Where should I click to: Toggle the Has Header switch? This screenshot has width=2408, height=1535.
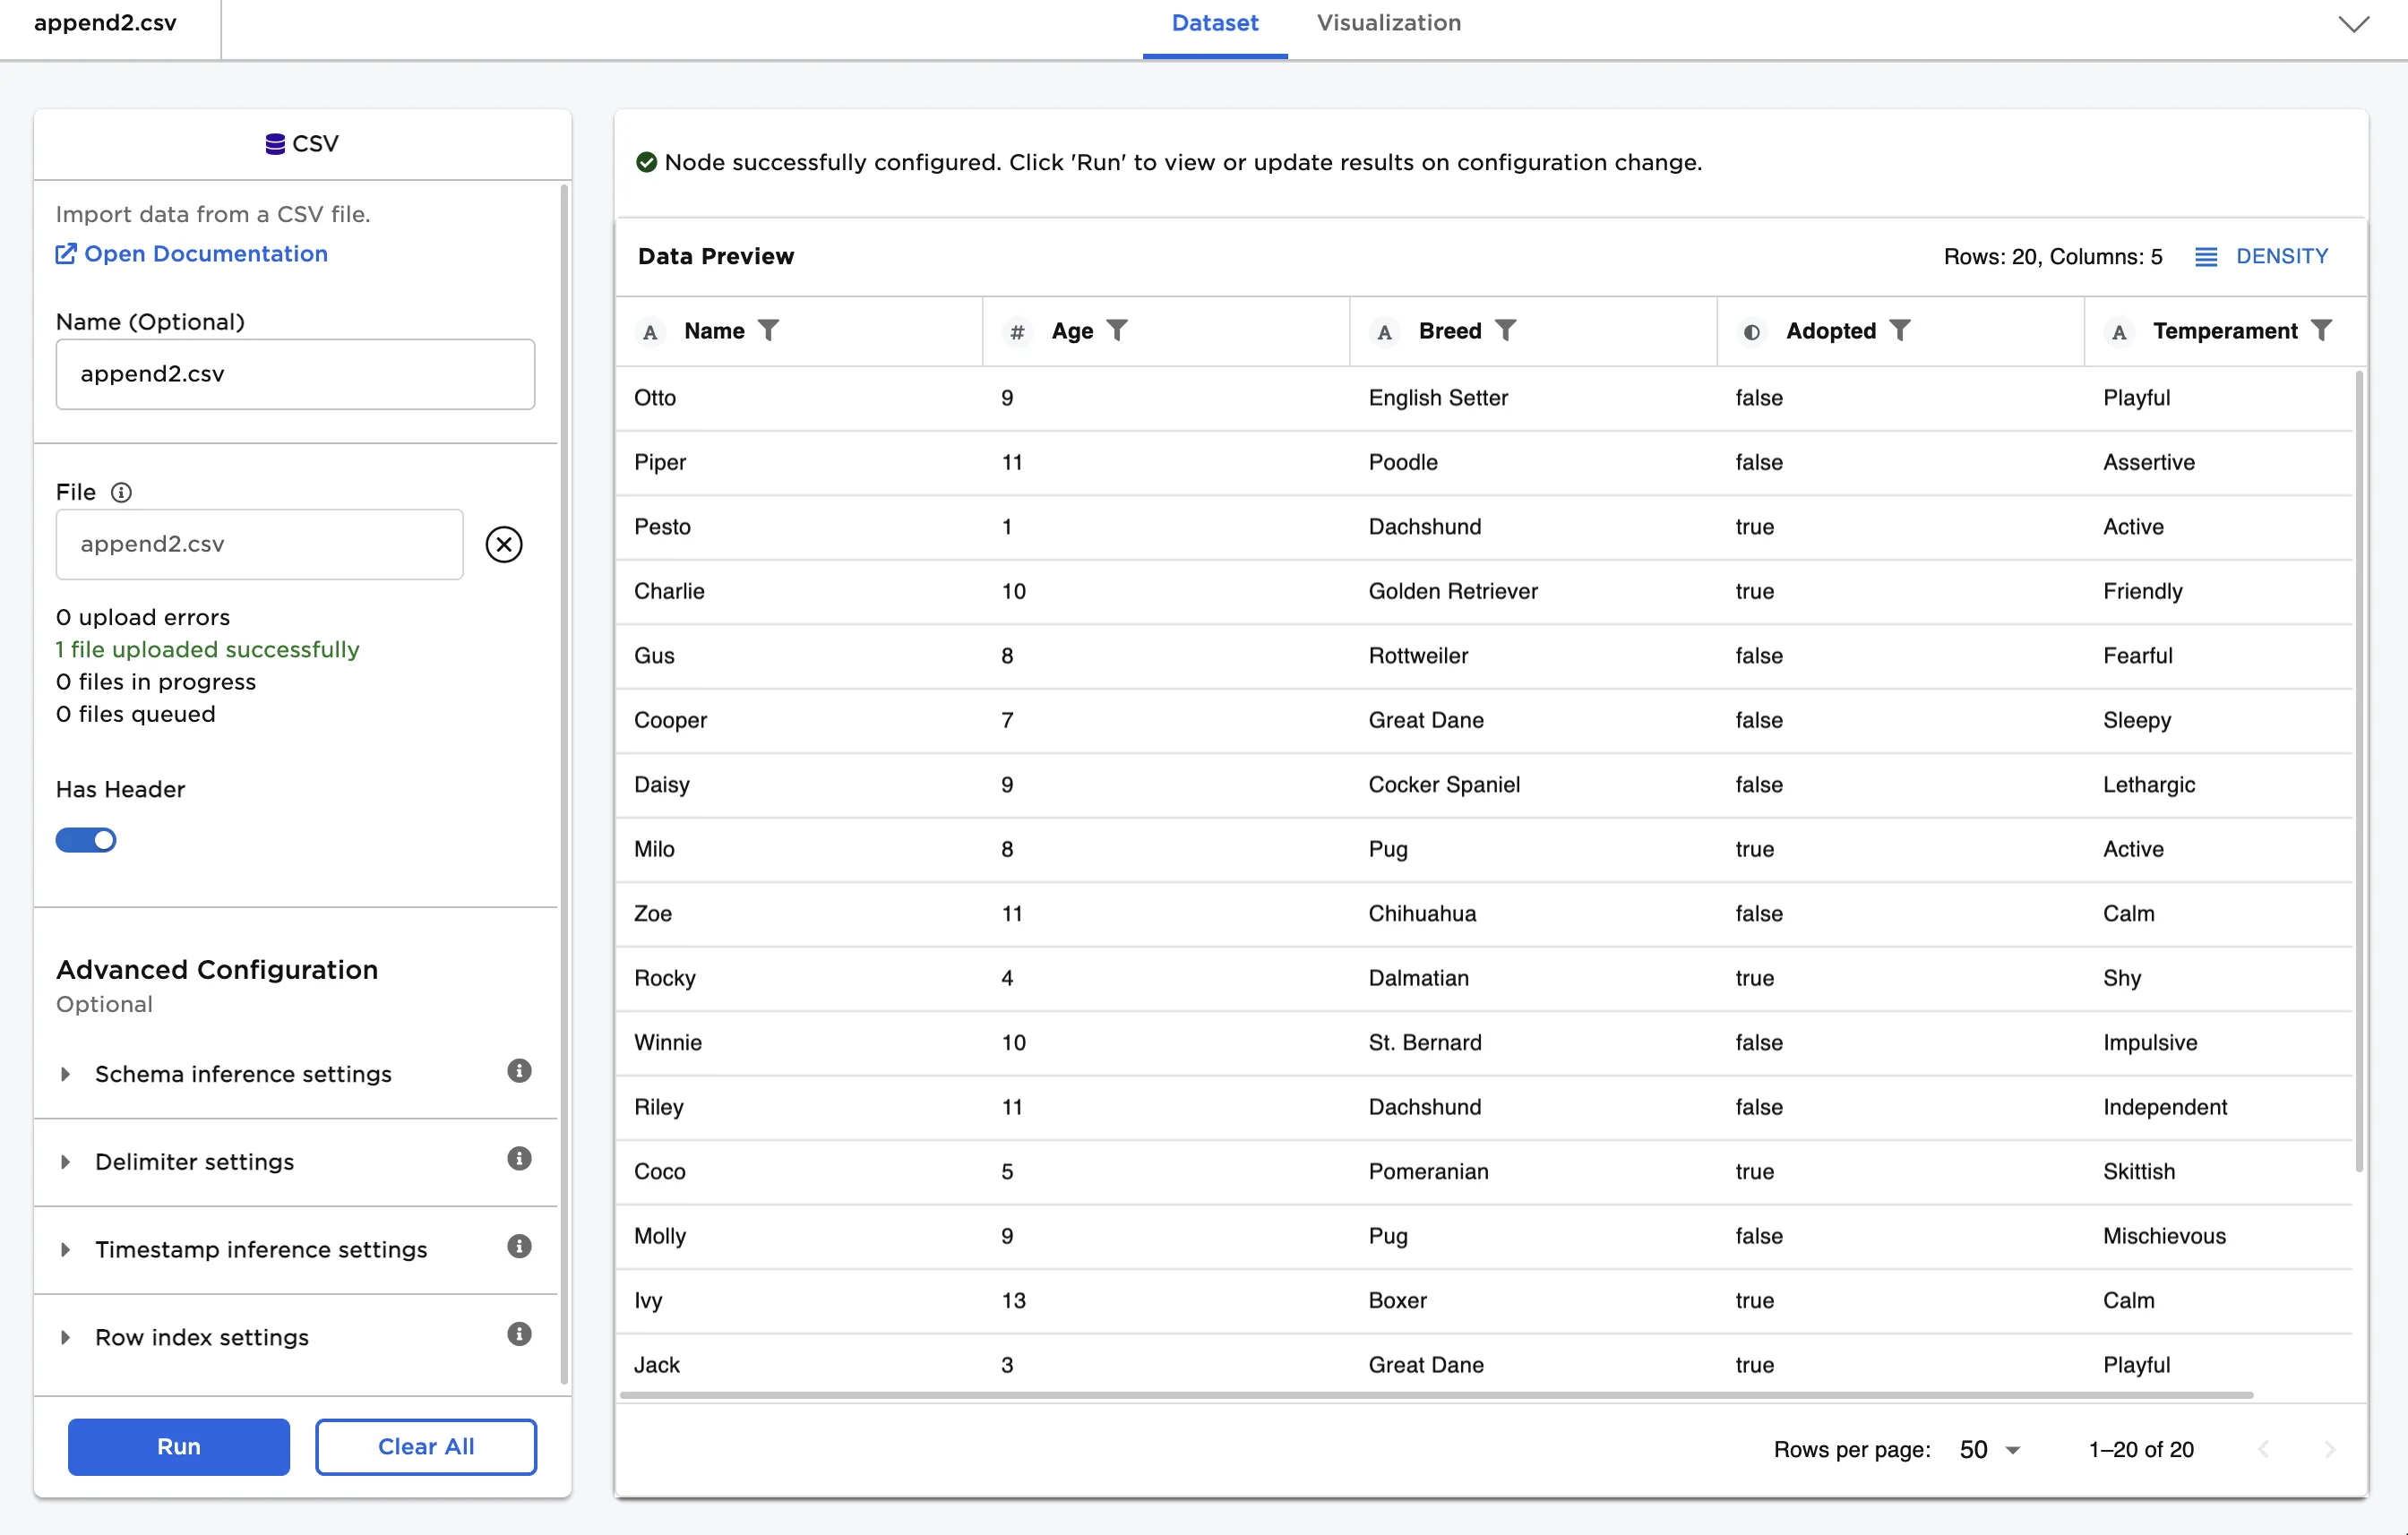[x=86, y=840]
